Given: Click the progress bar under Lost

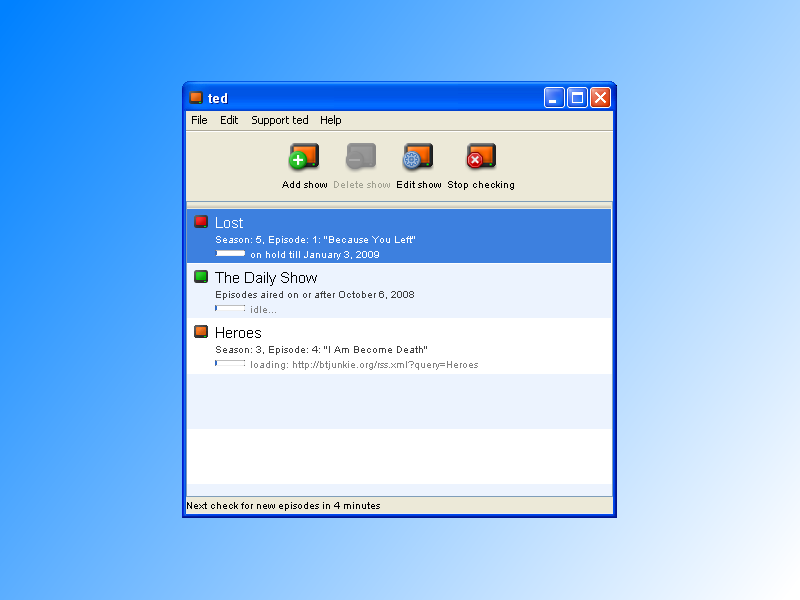Looking at the screenshot, I should pos(230,254).
